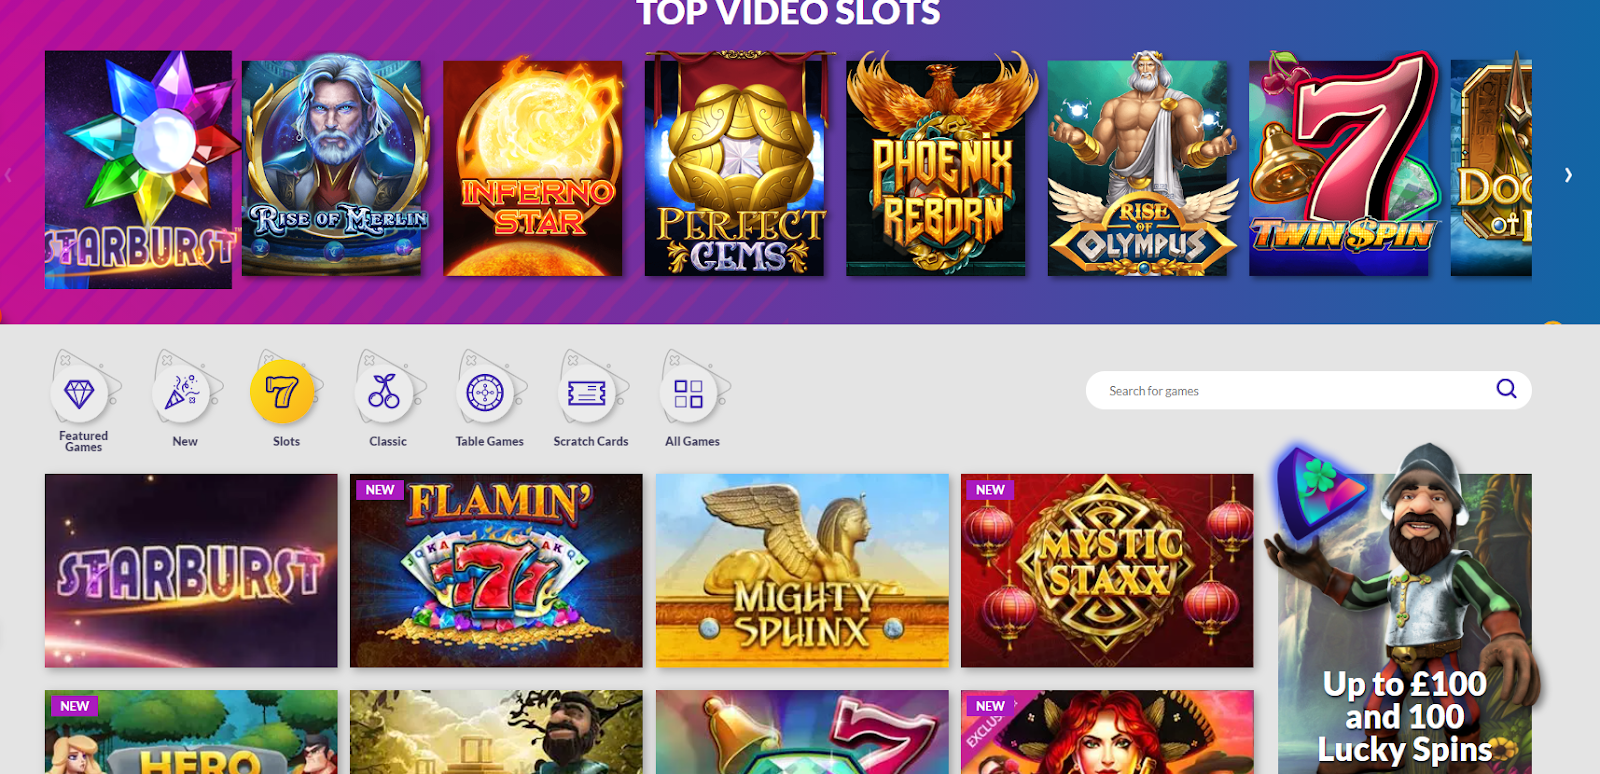This screenshot has height=774, width=1600.
Task: Open the partially visible Doom of Egypt slot
Action: point(1491,165)
